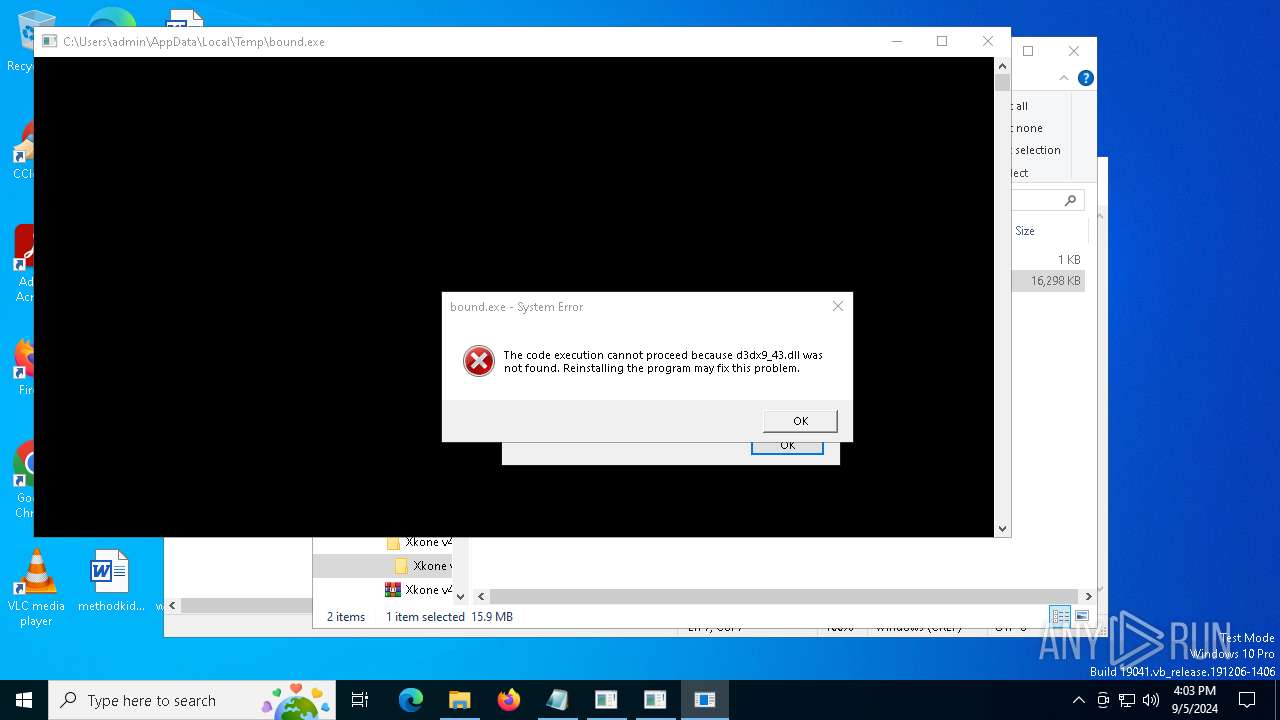The width and height of the screenshot is (1280, 720).
Task: Open Task View from the taskbar
Action: coord(360,700)
